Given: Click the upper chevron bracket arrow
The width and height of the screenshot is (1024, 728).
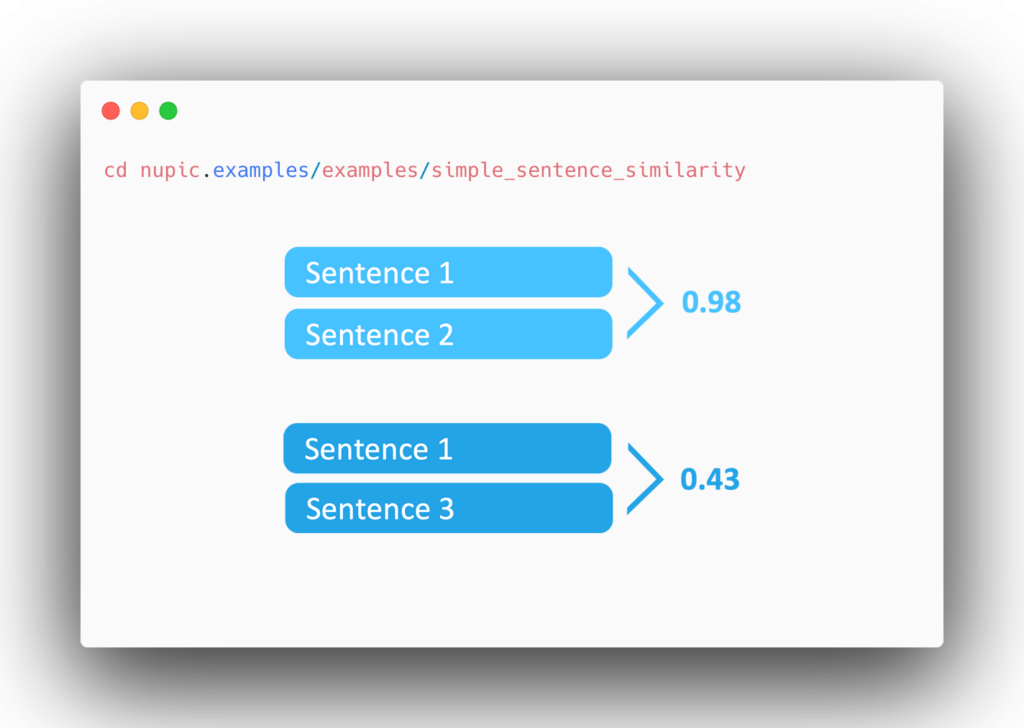Looking at the screenshot, I should 645,303.
